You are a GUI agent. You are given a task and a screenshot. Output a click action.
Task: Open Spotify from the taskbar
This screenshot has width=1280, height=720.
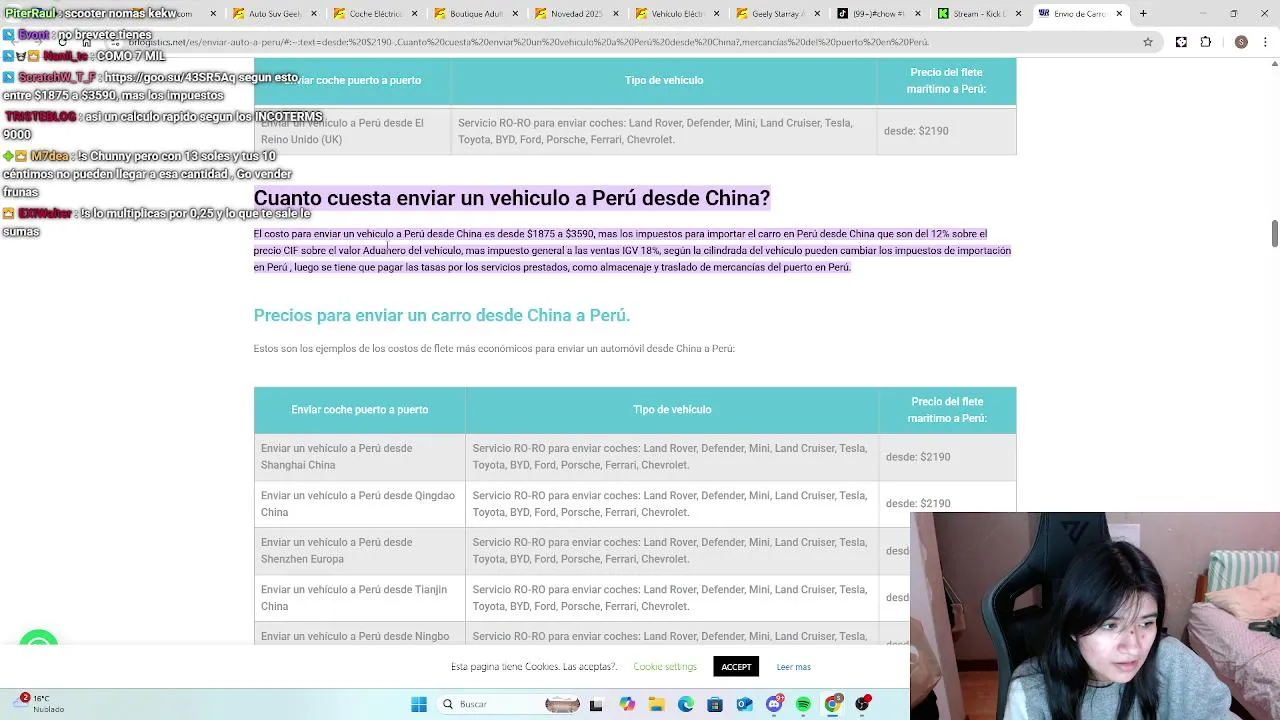tap(803, 704)
